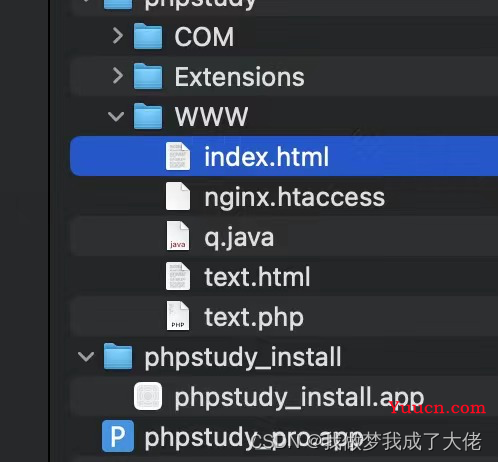Screen dimensions: 498x462
Task: Click the text.php file icon
Action: click(x=178, y=316)
